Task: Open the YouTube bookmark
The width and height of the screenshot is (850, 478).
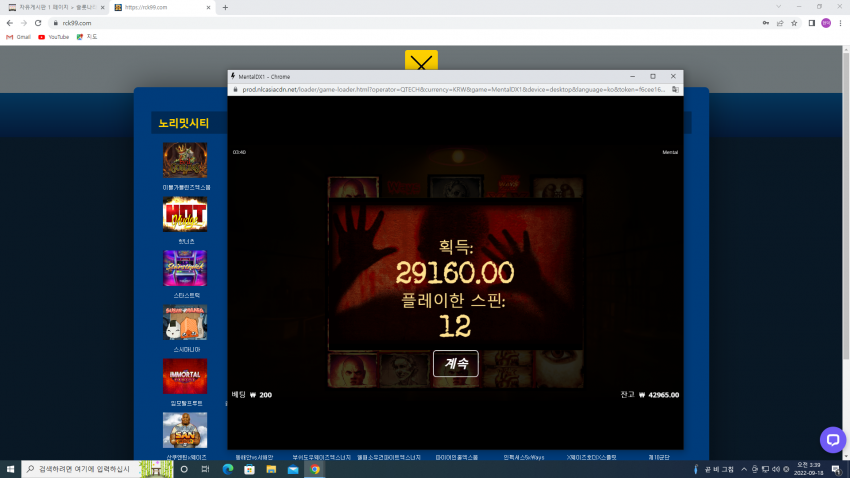Action: point(54,37)
